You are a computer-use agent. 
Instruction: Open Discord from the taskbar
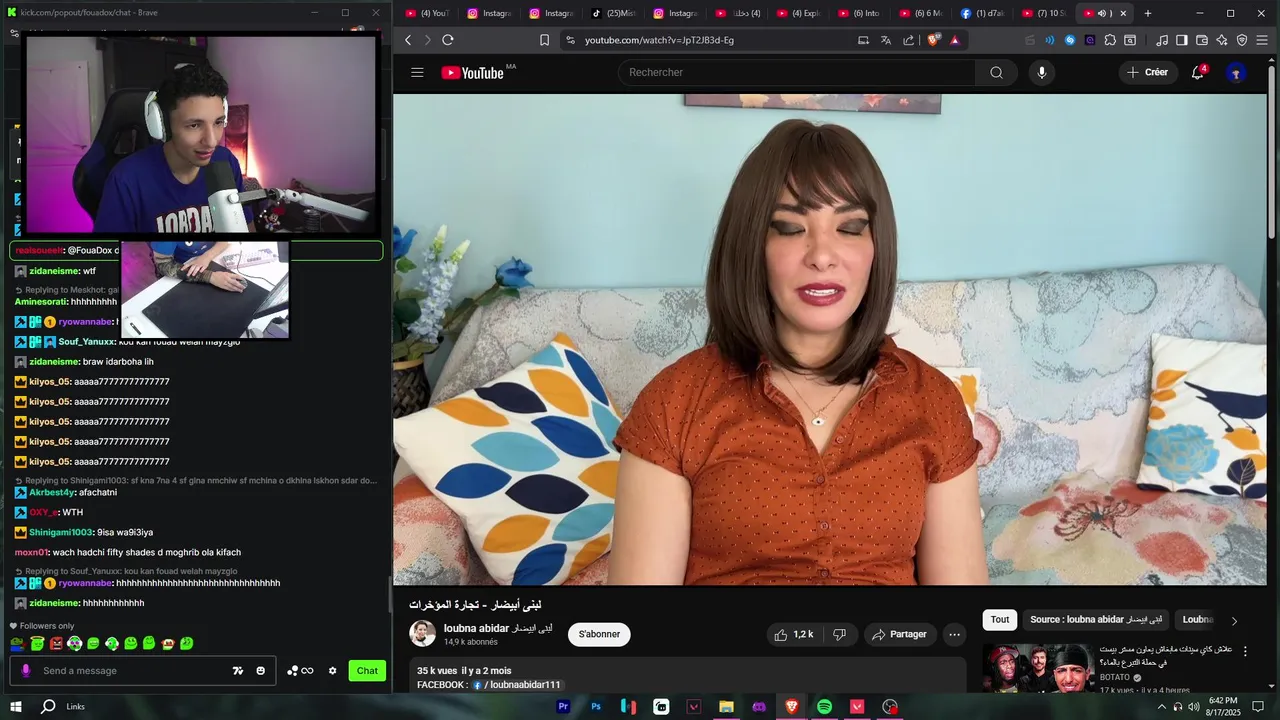759,707
